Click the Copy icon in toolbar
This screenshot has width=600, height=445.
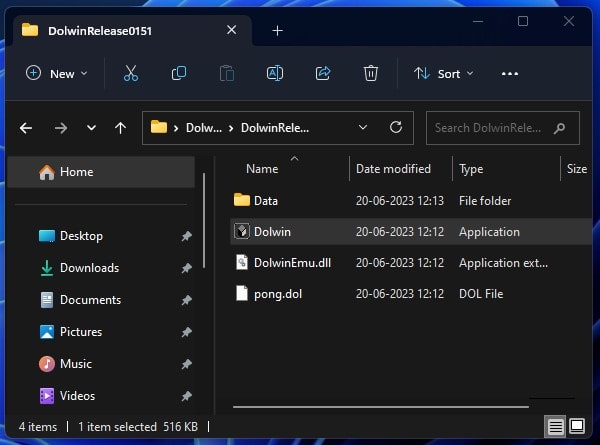pyautogui.click(x=179, y=73)
